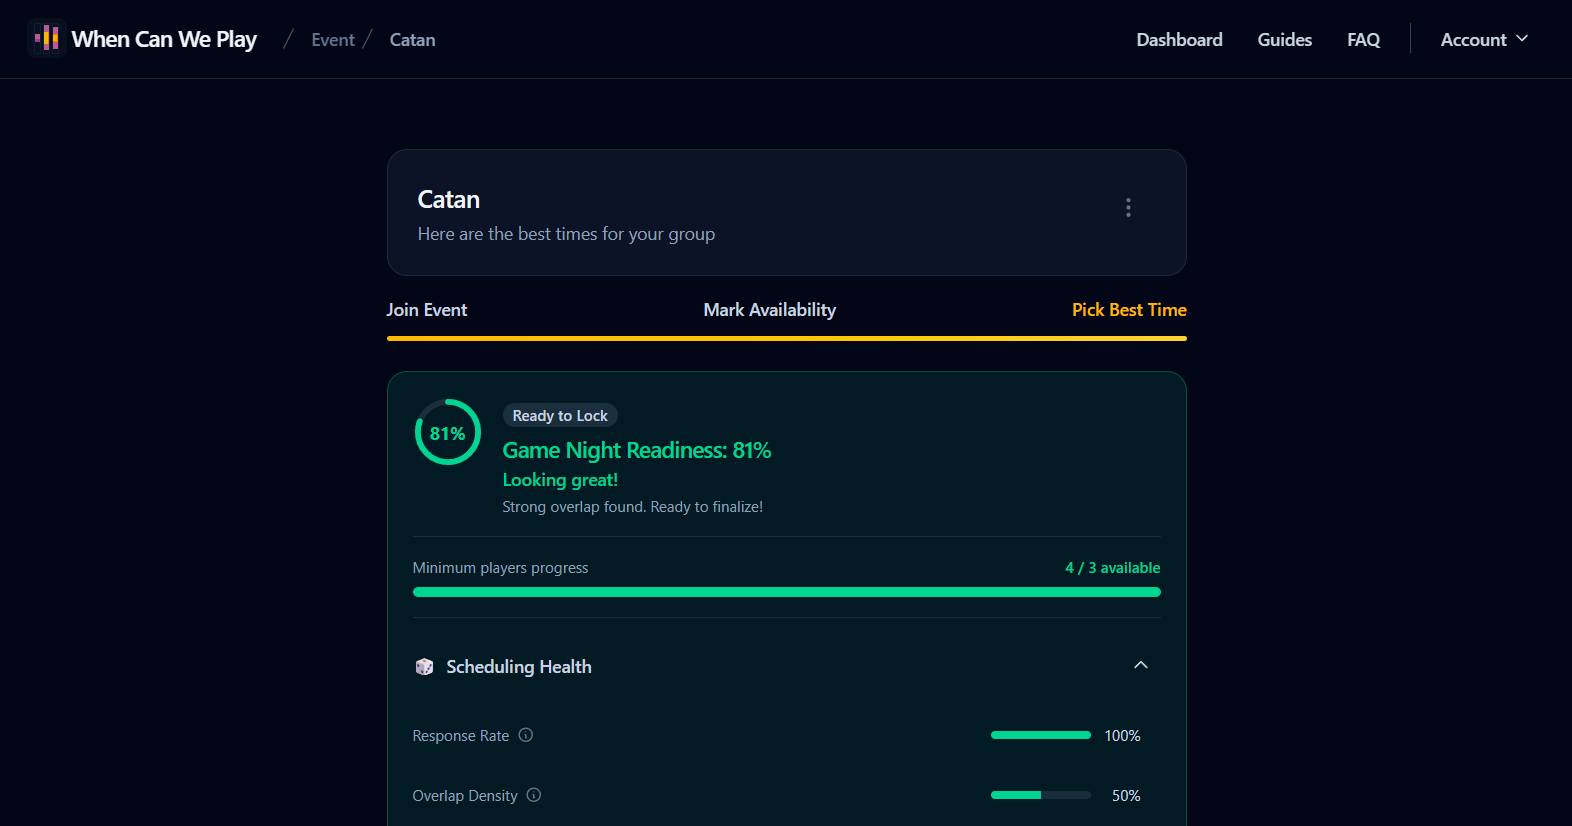Select the breadcrumb separator slash icon

(287, 39)
